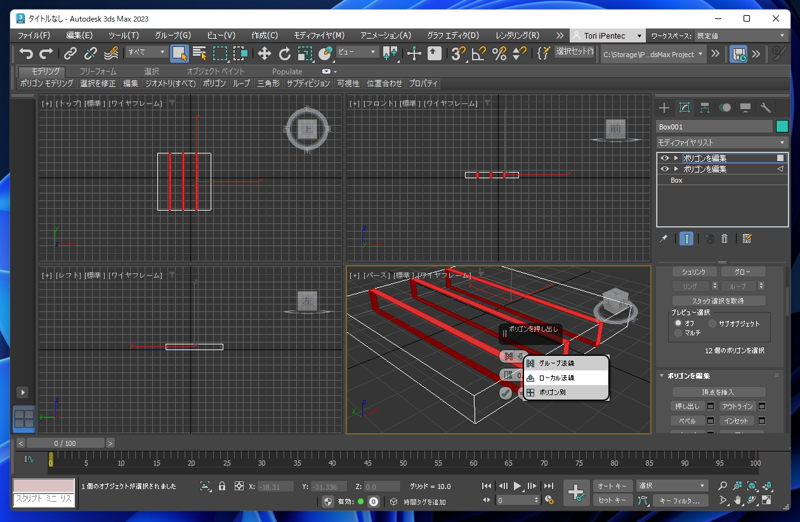Toggle the Selection Lock padlock icon
Image resolution: width=800 pixels, height=522 pixels.
(222, 486)
